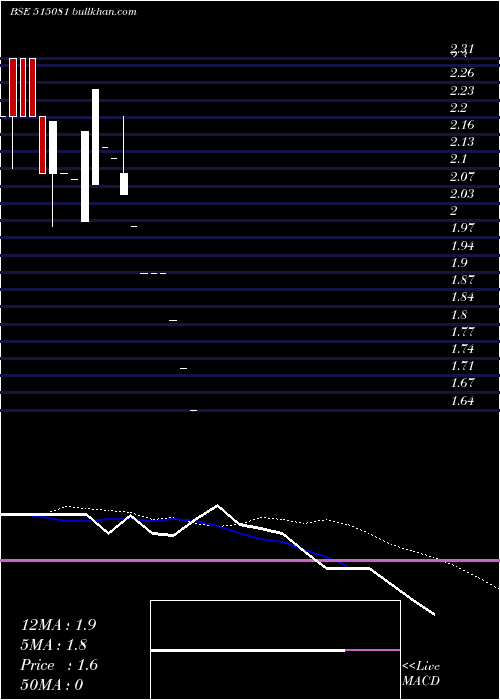Click the 2.13 price axis label
Viewport: 500px width, 700px height.
point(462,142)
